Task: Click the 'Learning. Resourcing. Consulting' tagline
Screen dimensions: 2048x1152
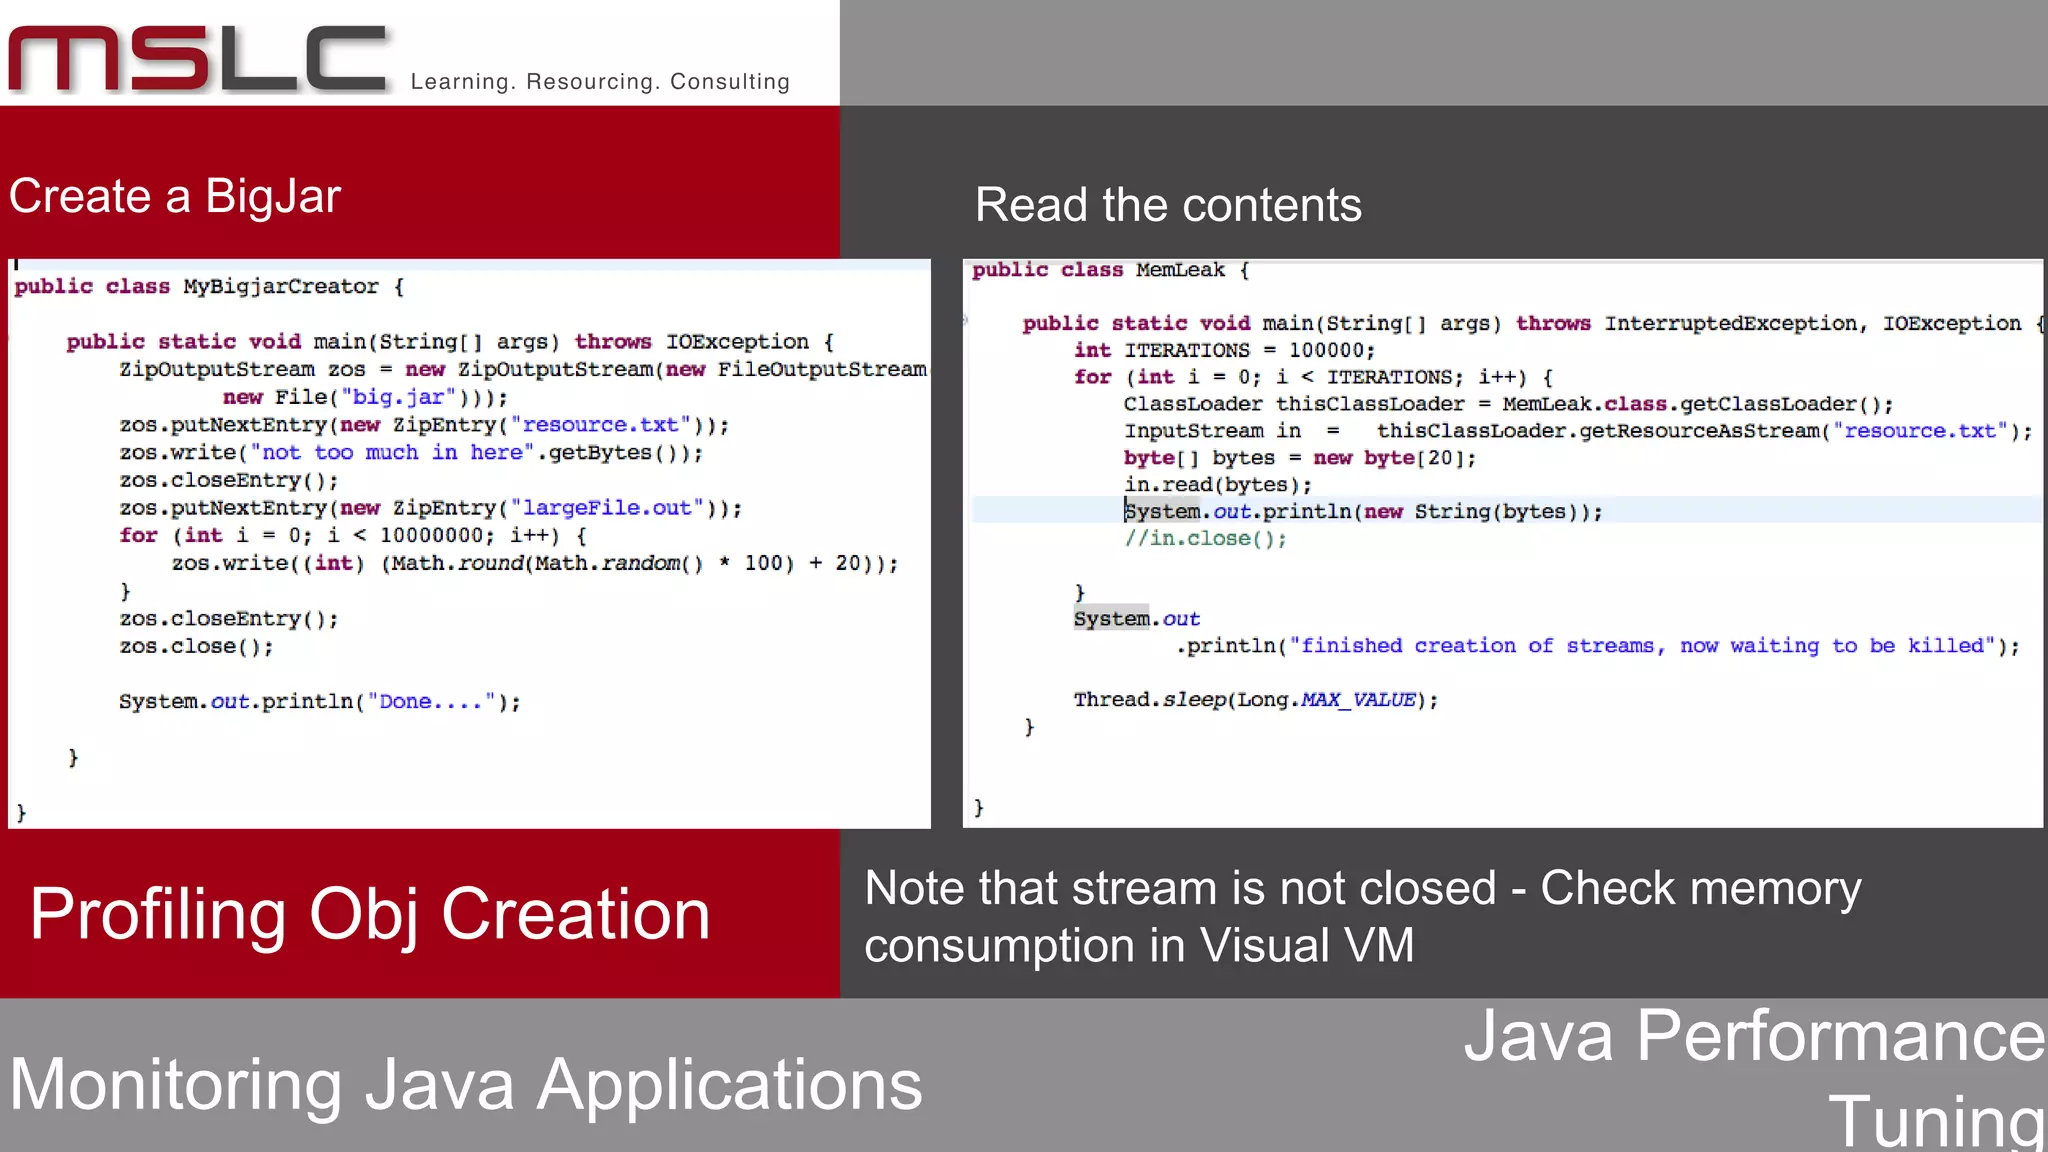Action: 600,81
